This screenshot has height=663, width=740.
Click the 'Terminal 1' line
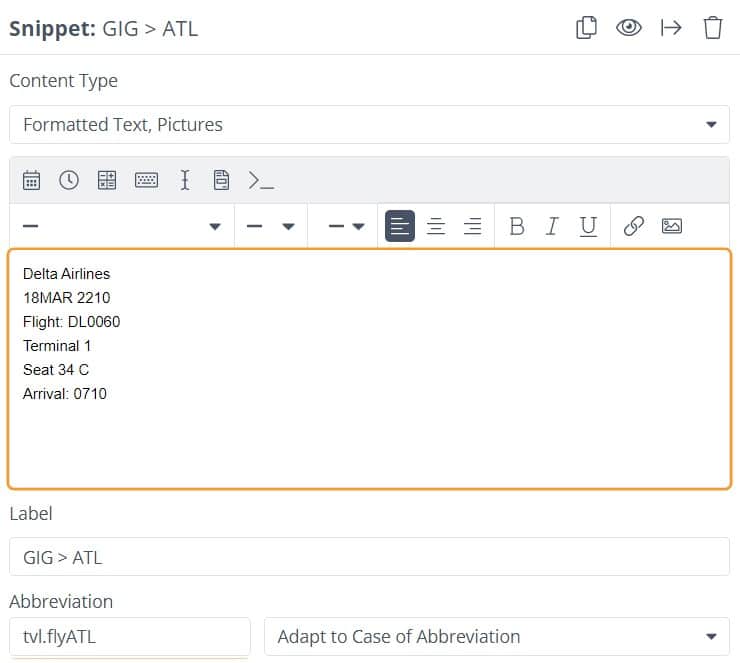click(x=57, y=346)
